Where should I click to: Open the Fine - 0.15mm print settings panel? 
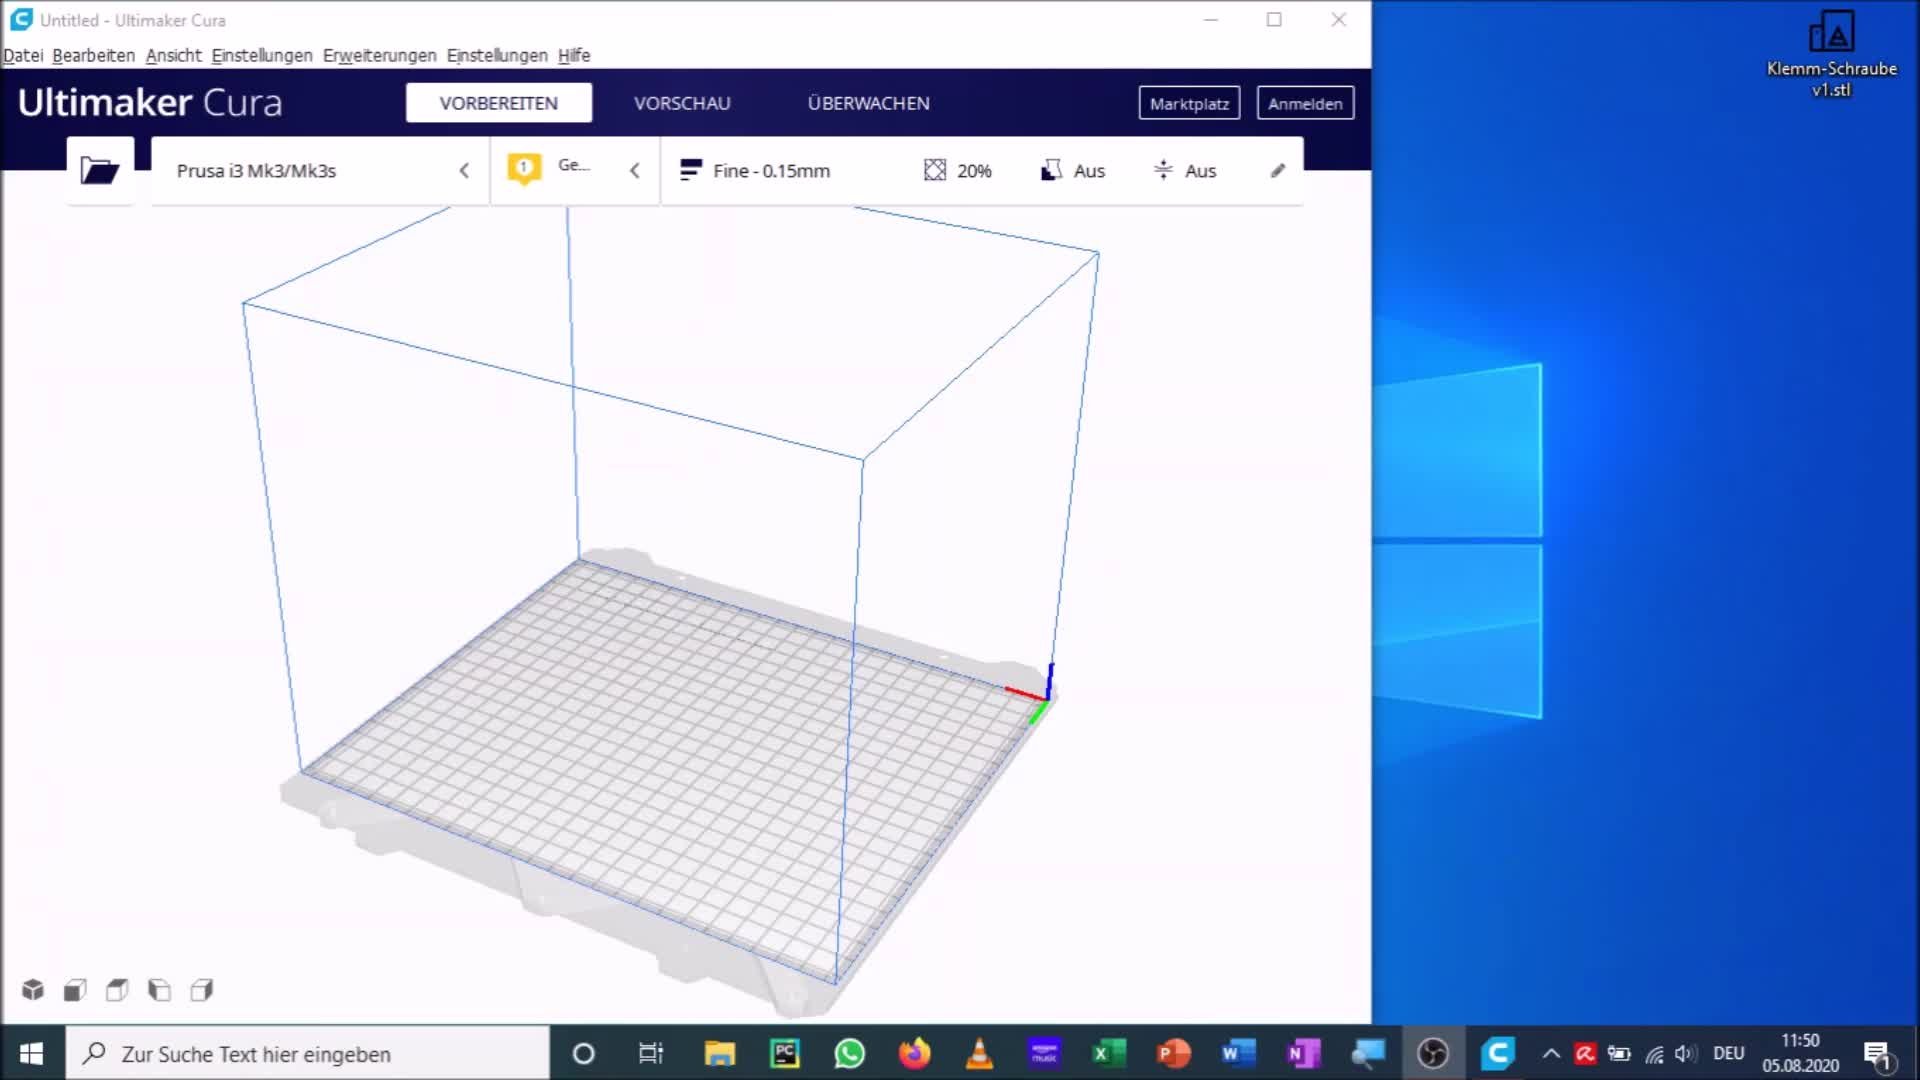[982, 171]
